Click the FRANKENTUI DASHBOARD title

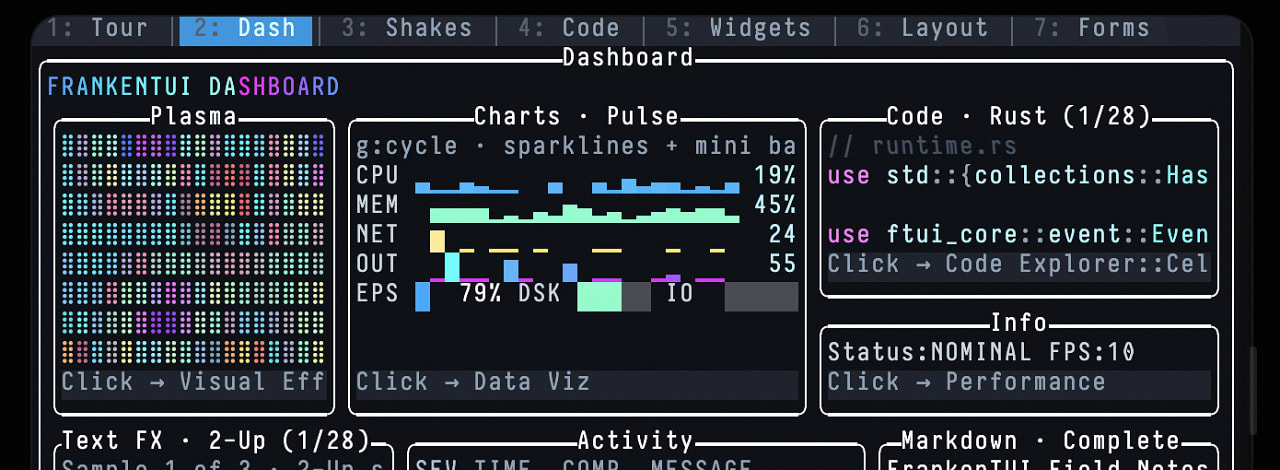[193, 87]
